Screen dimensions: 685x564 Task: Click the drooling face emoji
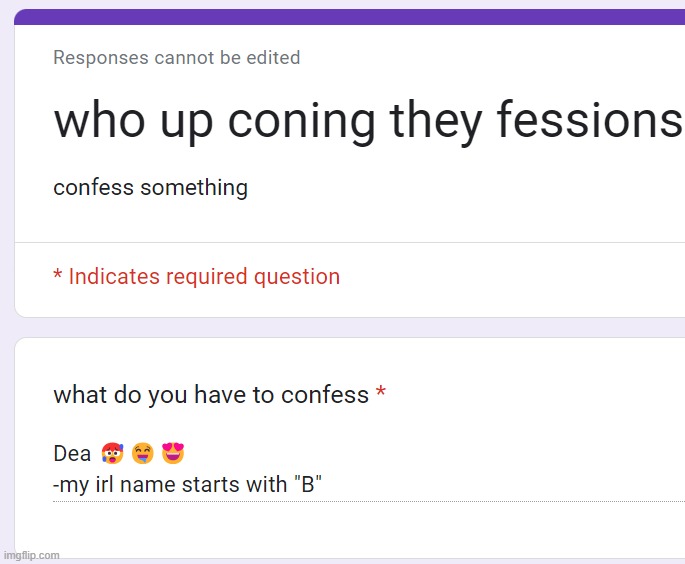coord(143,453)
